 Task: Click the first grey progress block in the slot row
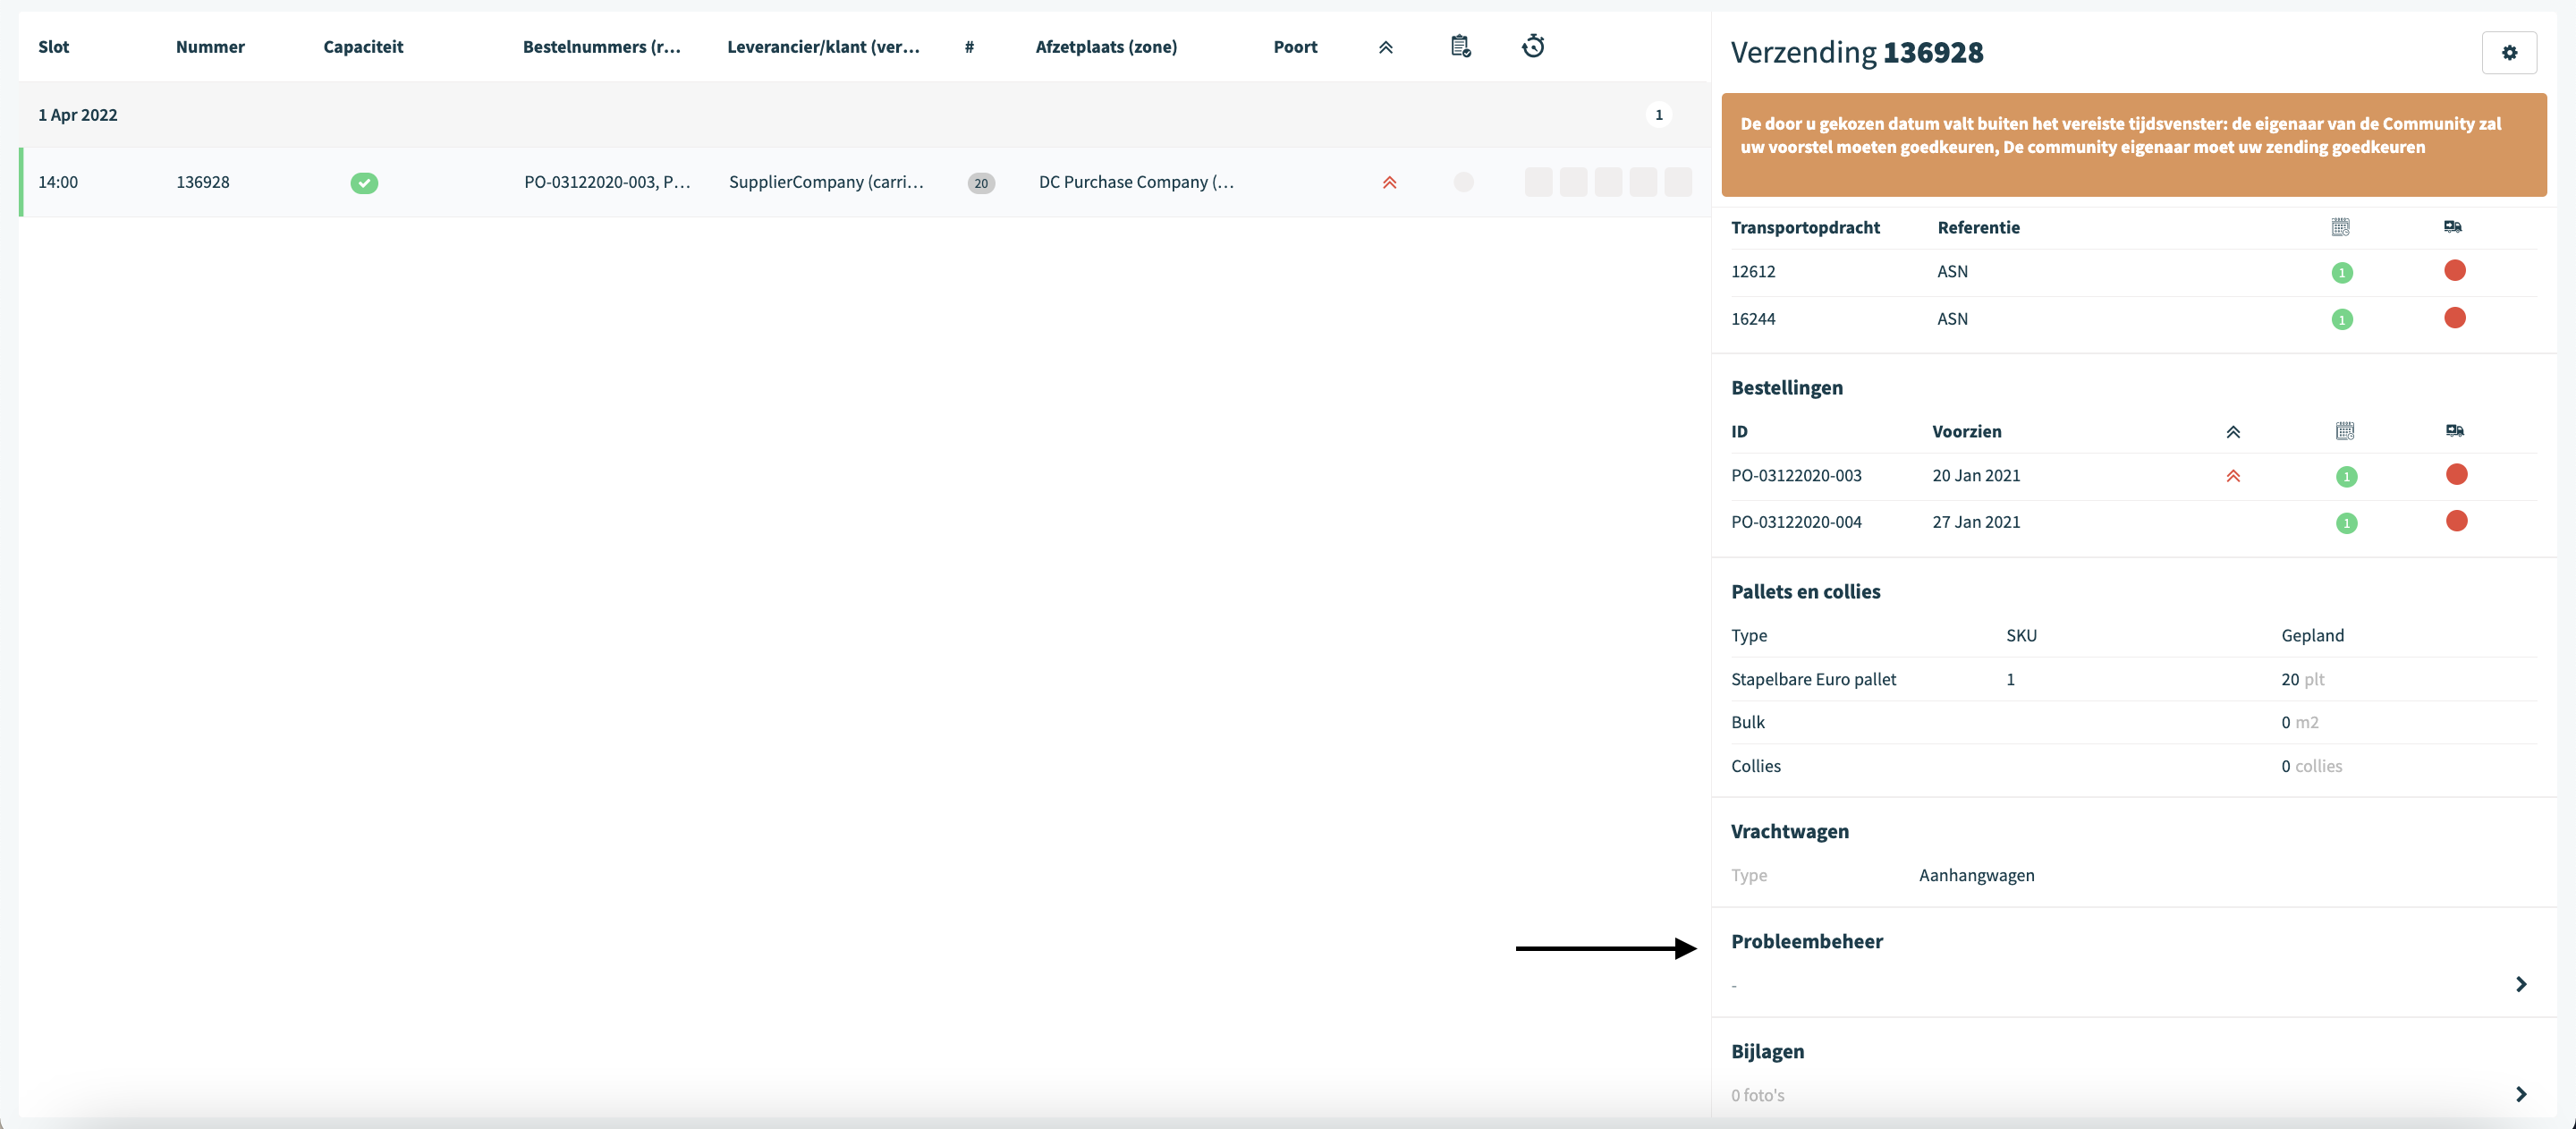click(1538, 182)
